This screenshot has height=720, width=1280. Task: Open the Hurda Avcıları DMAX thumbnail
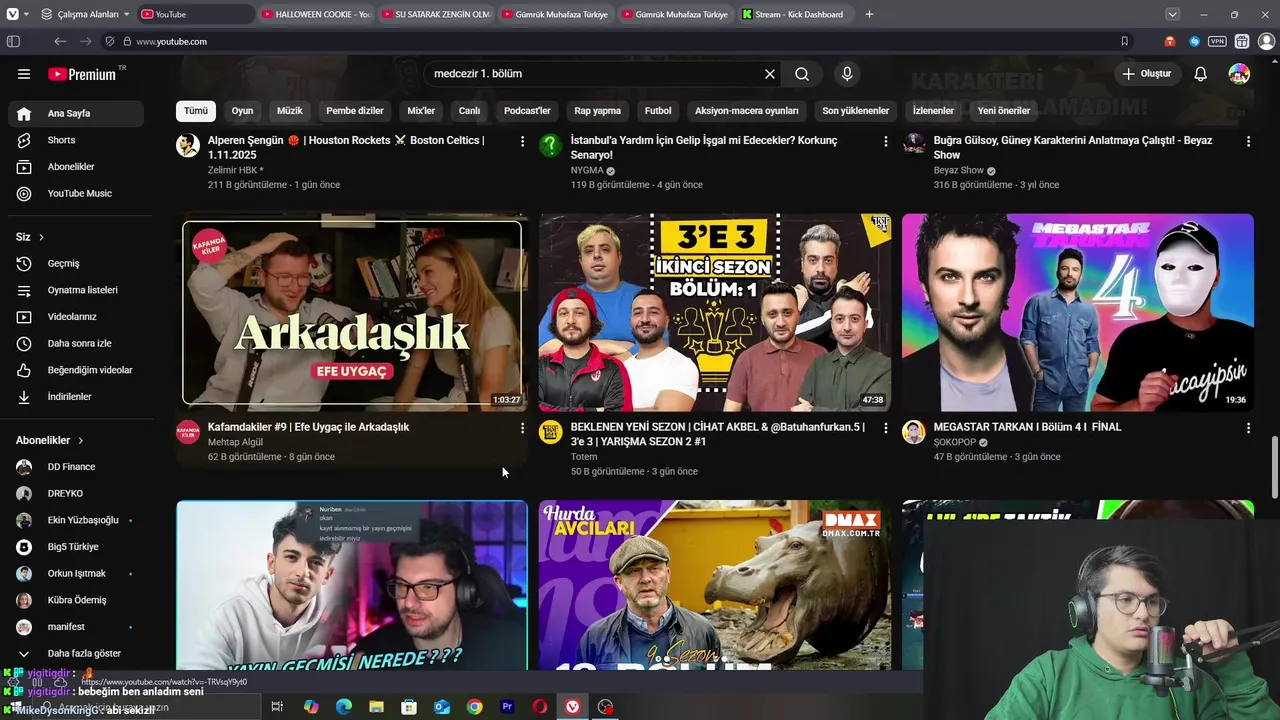pos(715,585)
